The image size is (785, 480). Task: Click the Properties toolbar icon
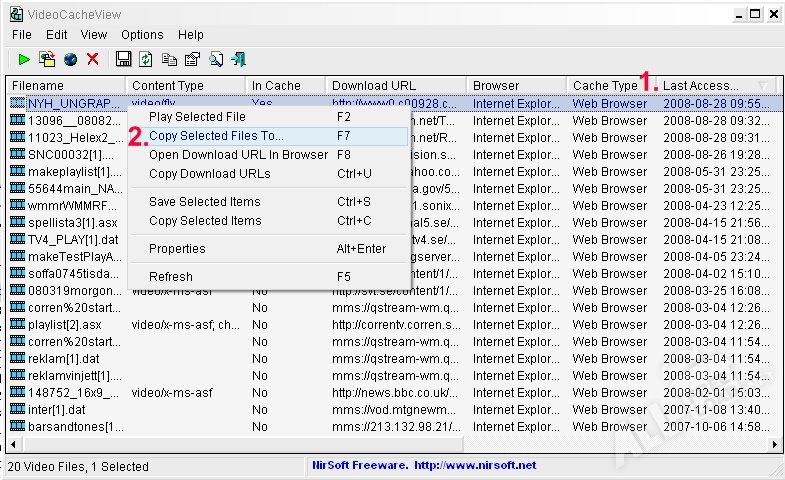click(193, 60)
